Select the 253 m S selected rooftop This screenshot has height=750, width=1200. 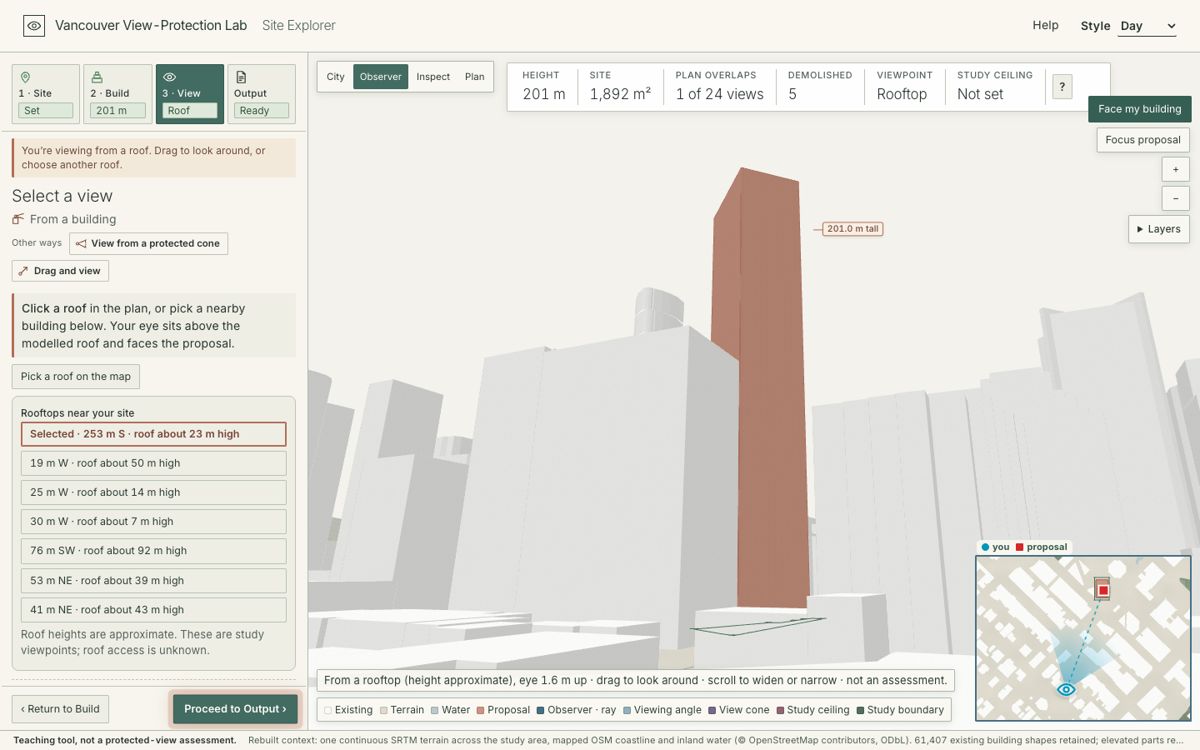(x=154, y=434)
